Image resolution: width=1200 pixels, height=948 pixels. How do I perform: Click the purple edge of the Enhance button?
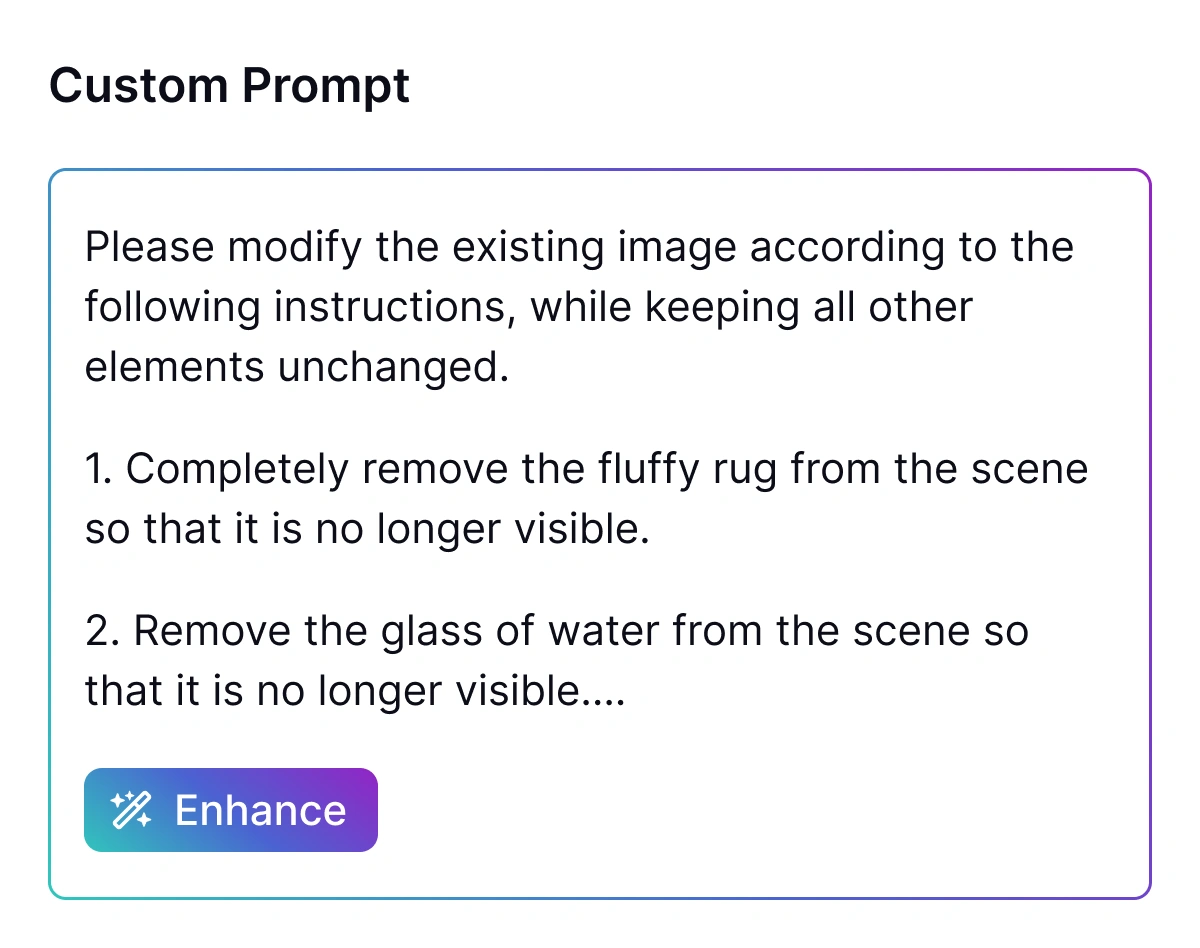(x=374, y=810)
